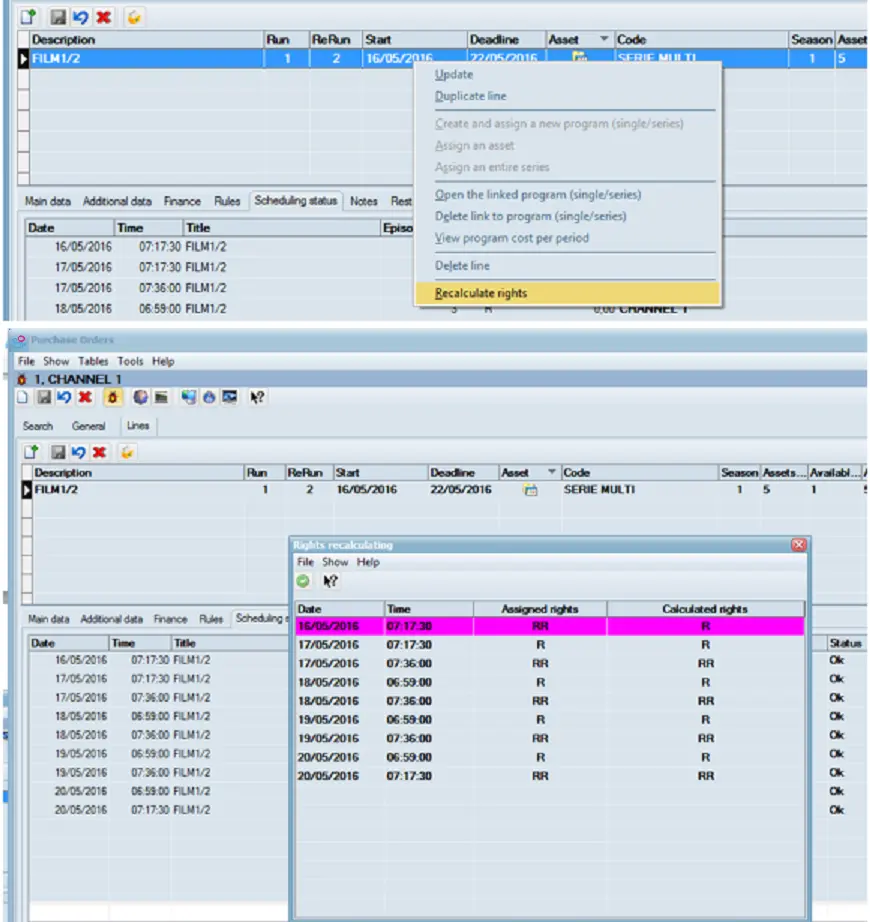This screenshot has height=922, width=870.
Task: Click the highlighted bug icon in the Purchase Orders toolbar
Action: pyautogui.click(x=112, y=397)
